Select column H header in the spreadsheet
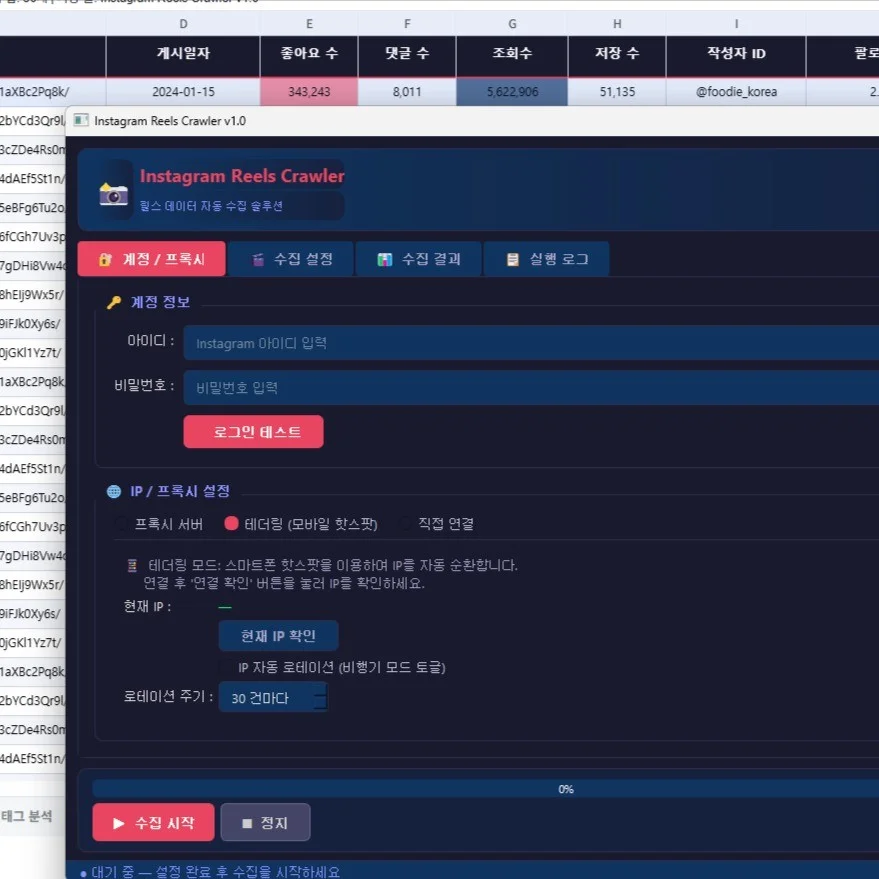Screen dimensions: 879x879 (x=617, y=24)
